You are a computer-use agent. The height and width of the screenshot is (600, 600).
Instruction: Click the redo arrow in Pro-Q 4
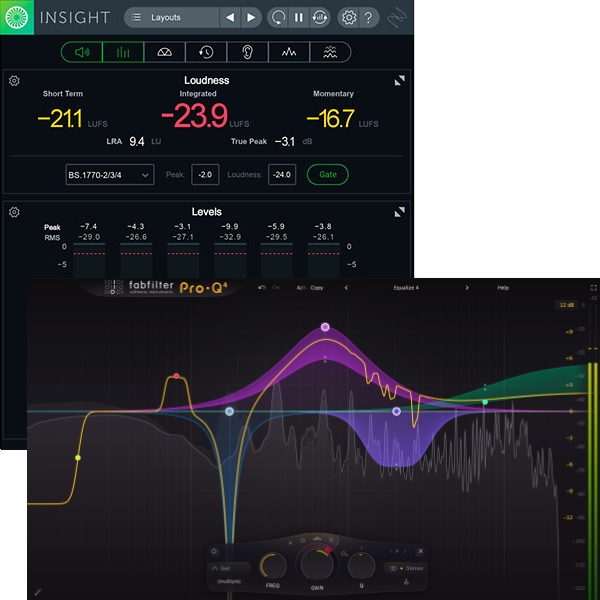(x=276, y=287)
